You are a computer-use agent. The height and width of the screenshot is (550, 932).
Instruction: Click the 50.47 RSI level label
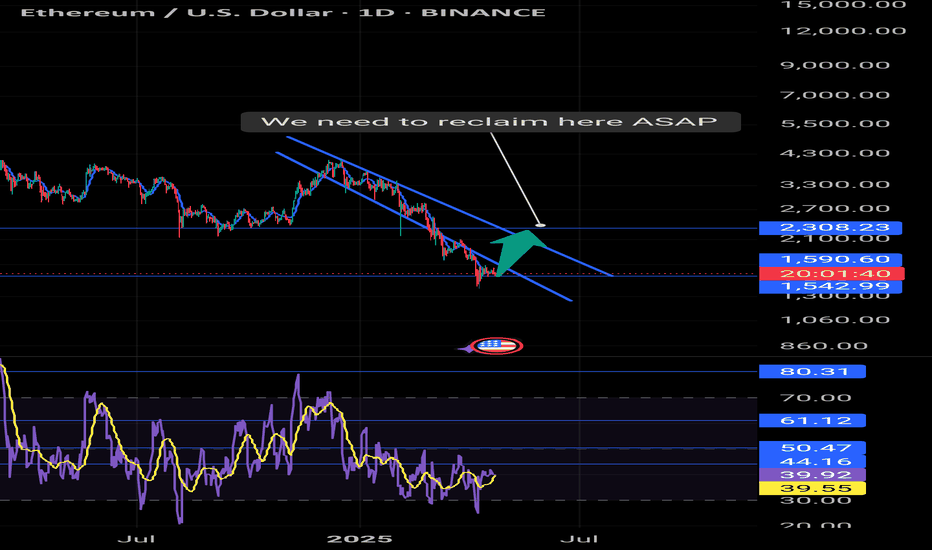pyautogui.click(x=813, y=448)
